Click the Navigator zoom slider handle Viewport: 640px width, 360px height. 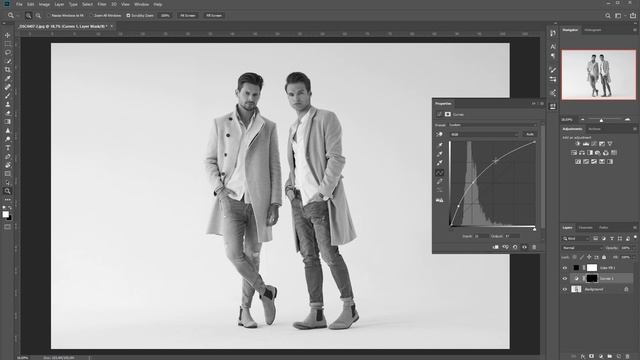601,120
